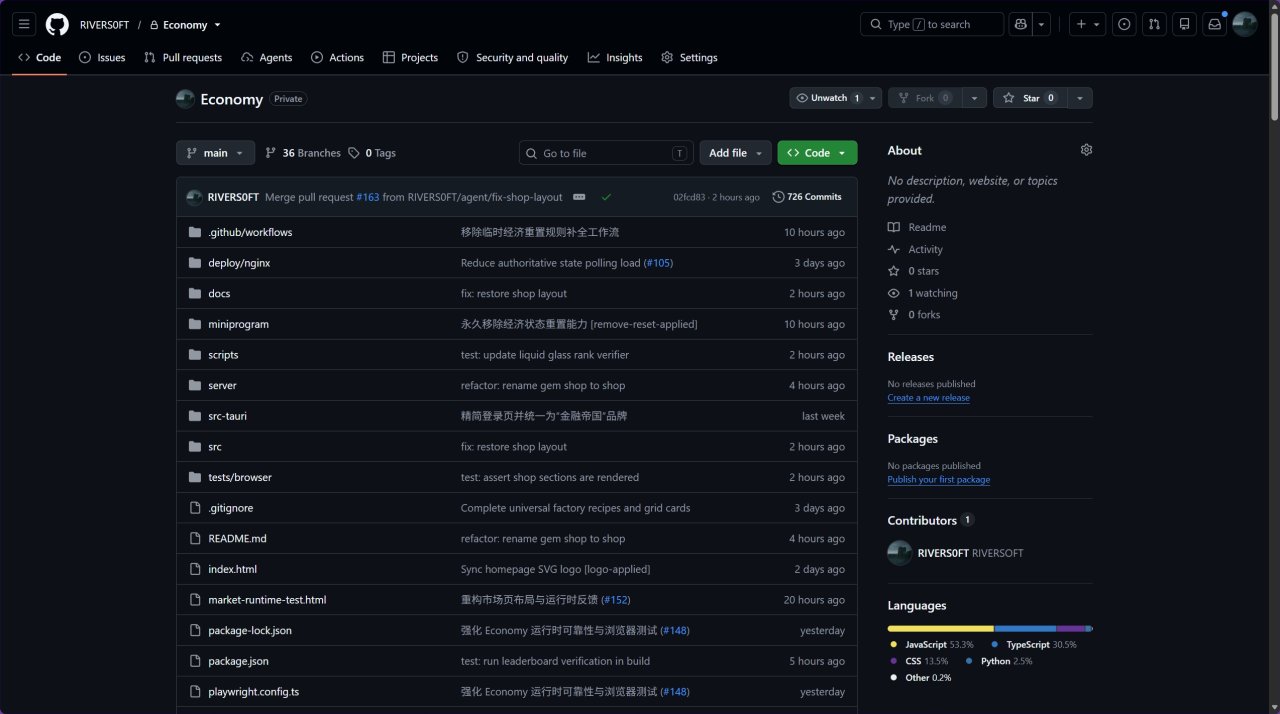
Task: Switch to the Agents tab
Action: pos(266,58)
